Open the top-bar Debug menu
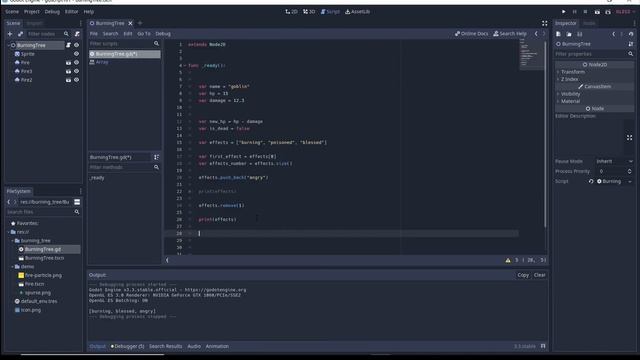 coord(52,12)
